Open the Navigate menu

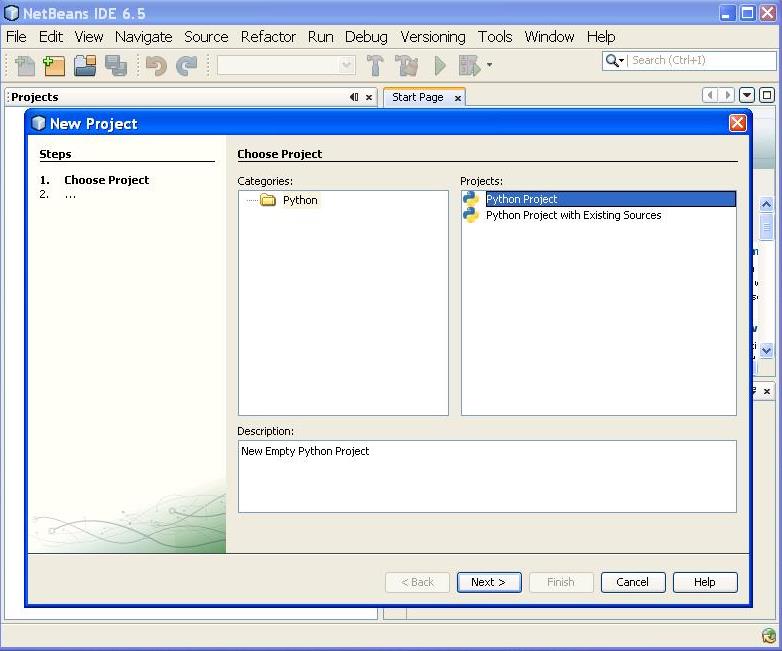click(144, 37)
